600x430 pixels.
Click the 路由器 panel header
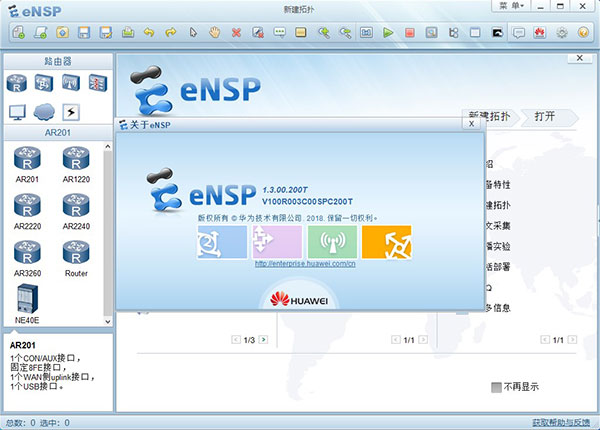58,61
